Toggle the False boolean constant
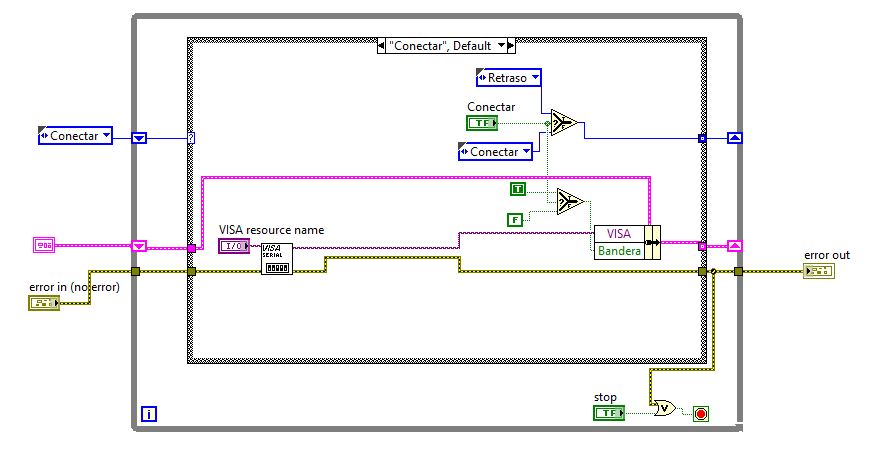The height and width of the screenshot is (463, 871). (x=515, y=220)
